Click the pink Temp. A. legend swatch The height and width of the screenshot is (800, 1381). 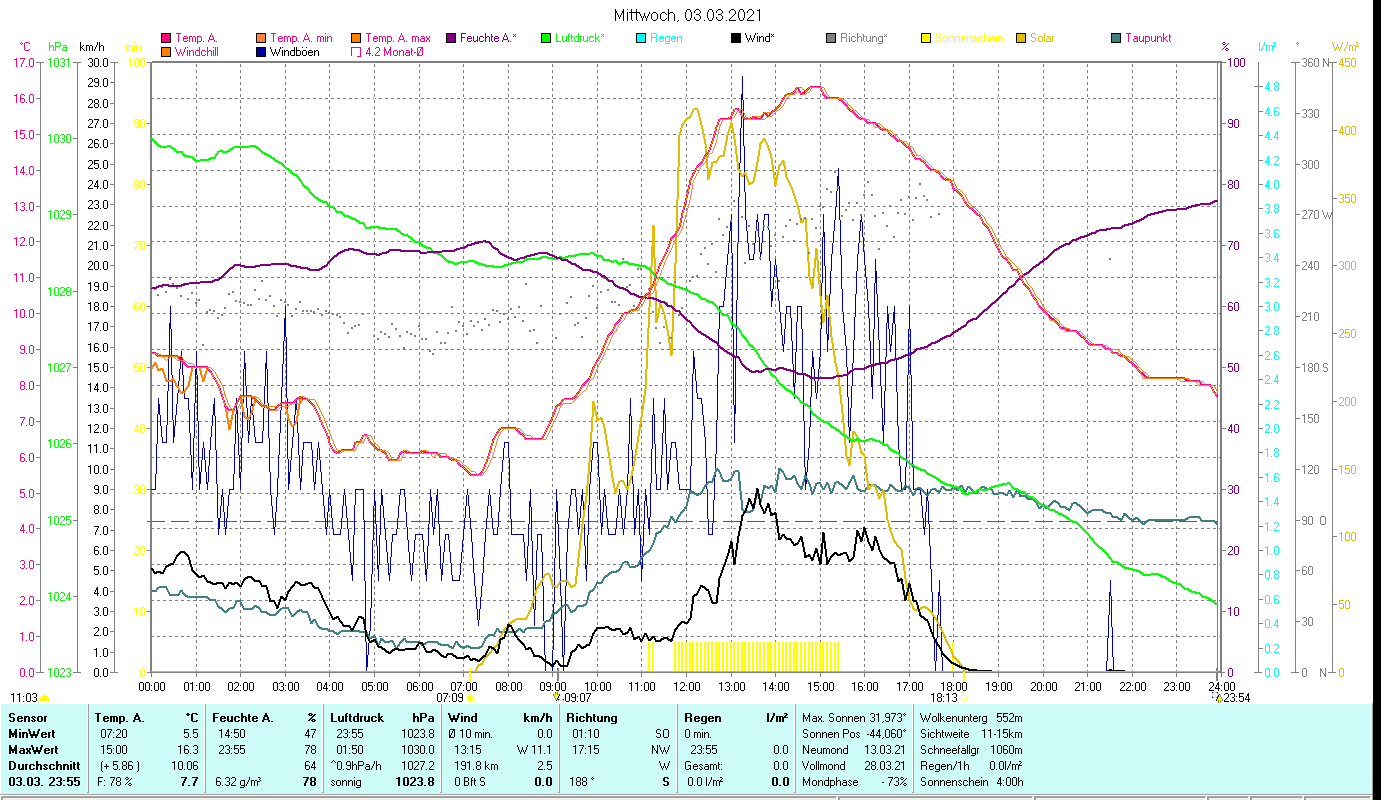tap(166, 38)
